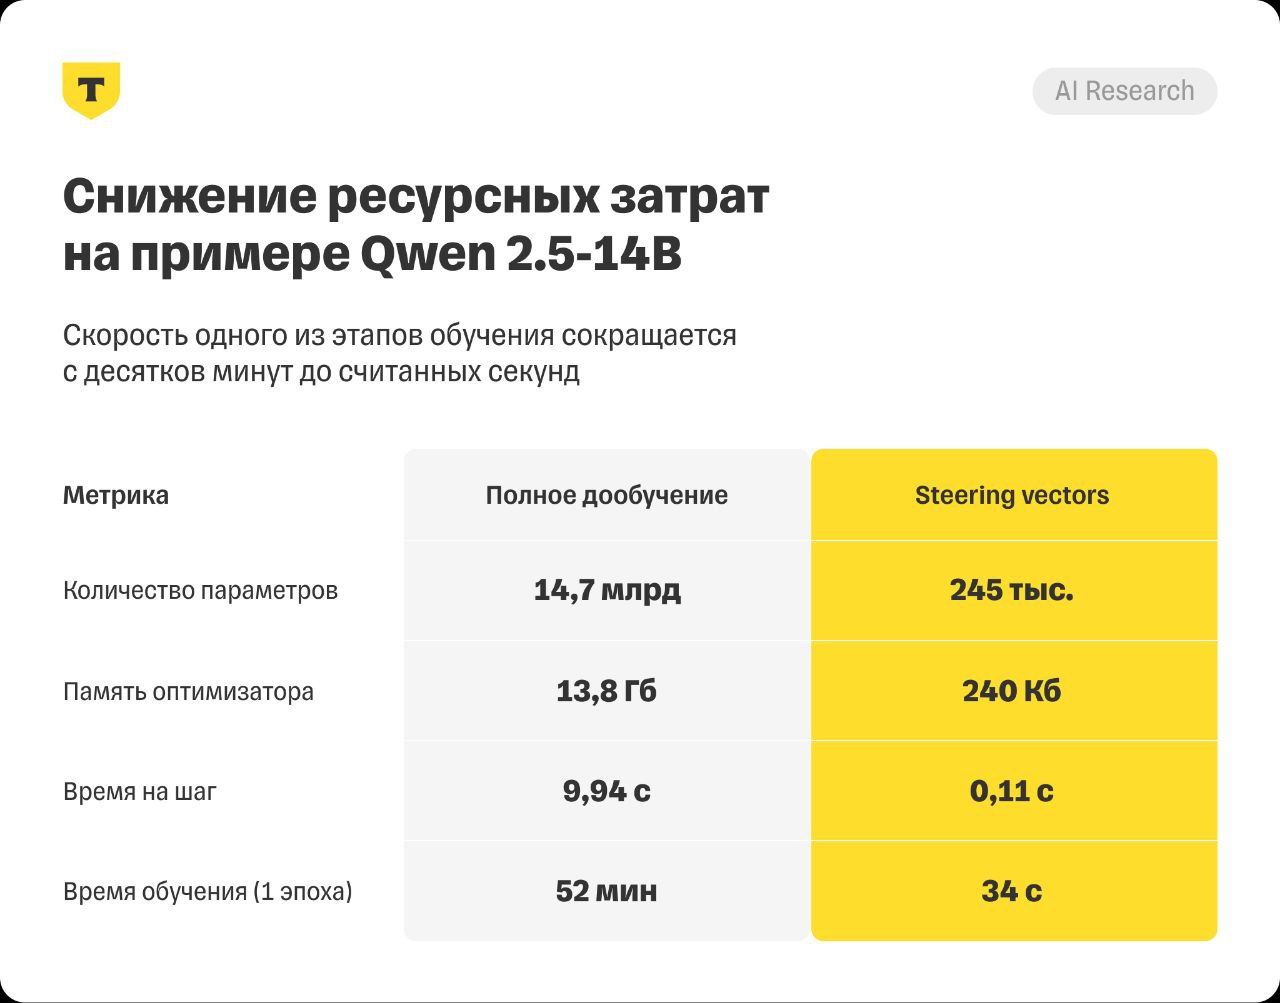This screenshot has width=1280, height=1003.
Task: Select the "Память оптимизатора" row label
Action: pos(188,691)
